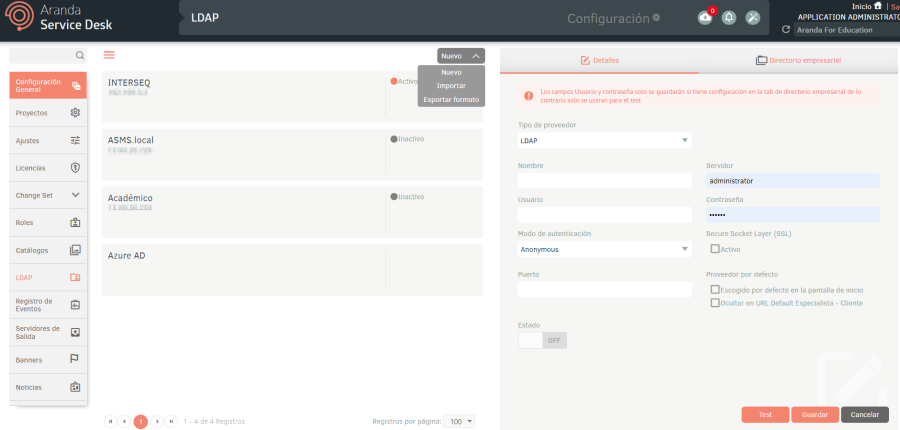Click the Roles badge icon
Image resolution: width=900 pixels, height=430 pixels.
click(75, 223)
